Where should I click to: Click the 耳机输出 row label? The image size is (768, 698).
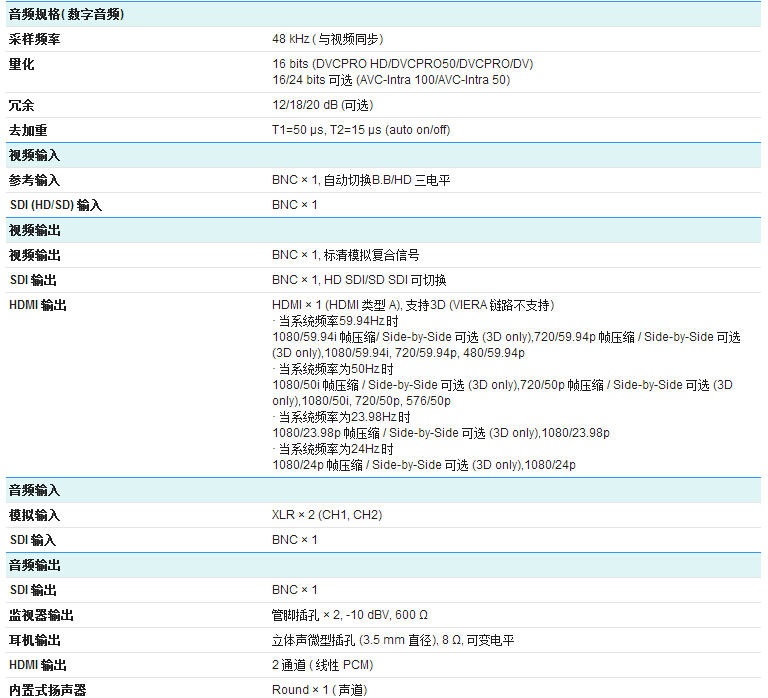(x=35, y=640)
